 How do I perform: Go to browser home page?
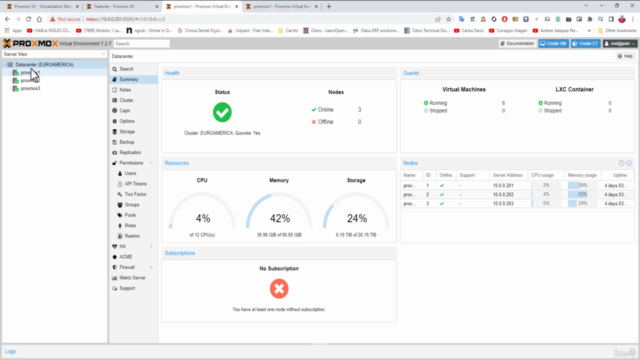point(39,19)
